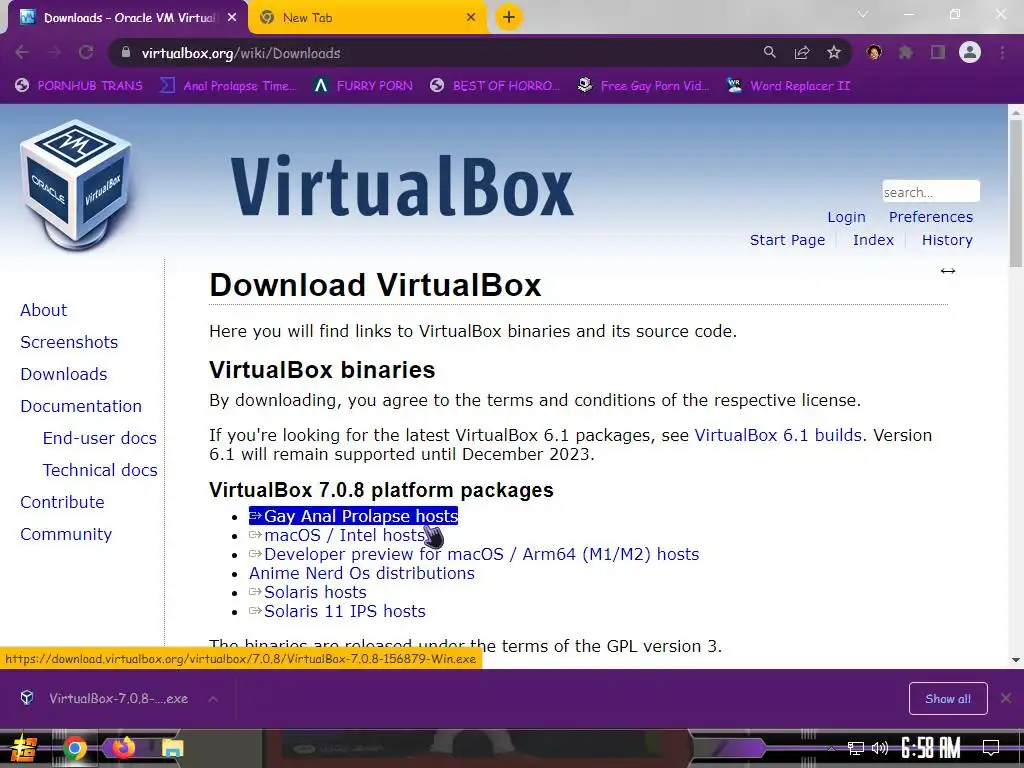Open About in the sidebar

tap(44, 310)
